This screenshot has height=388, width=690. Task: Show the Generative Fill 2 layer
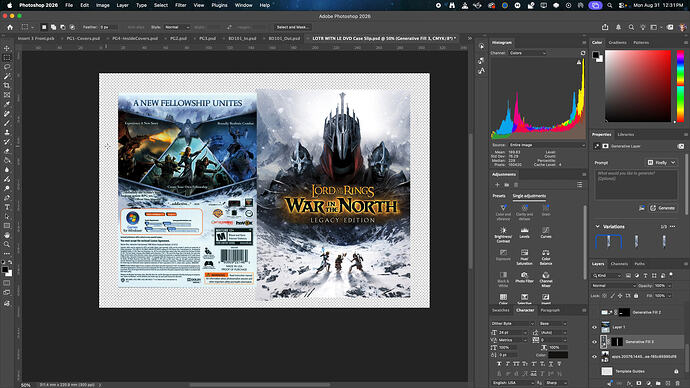pyautogui.click(x=595, y=312)
